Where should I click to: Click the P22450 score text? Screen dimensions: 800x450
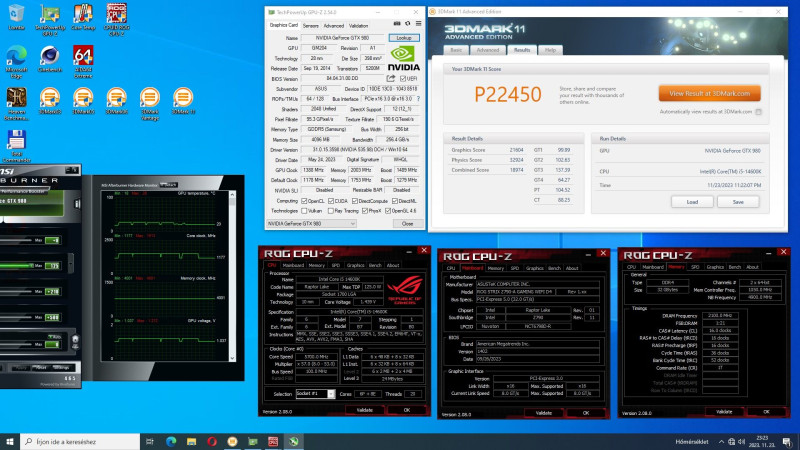(x=508, y=94)
